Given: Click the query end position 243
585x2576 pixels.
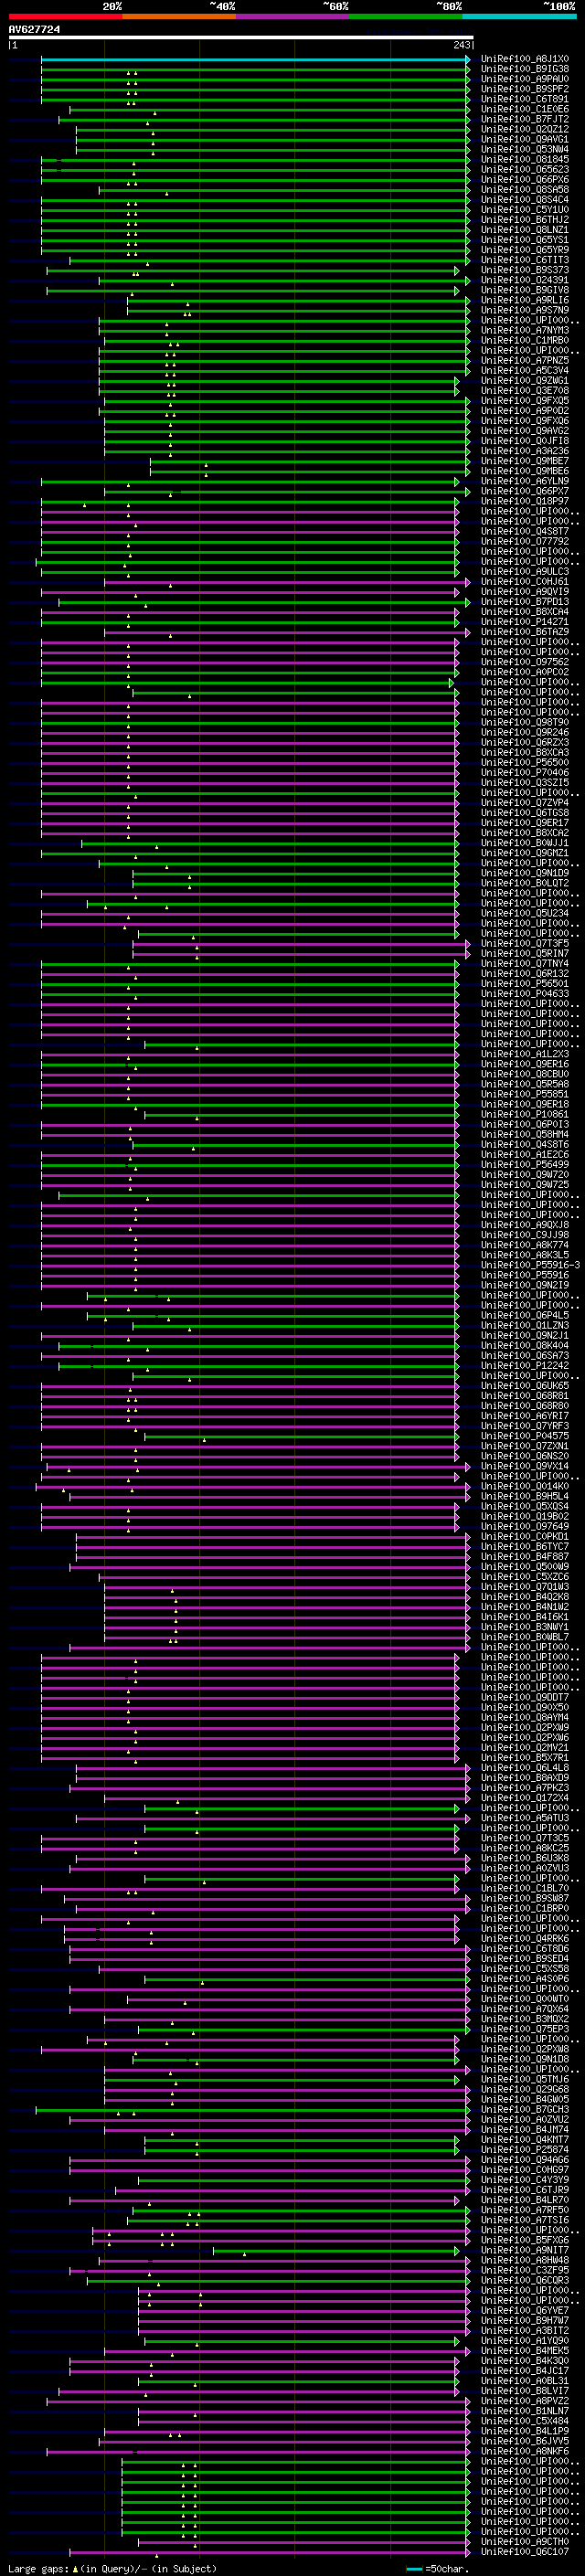Looking at the screenshot, I should point(462,45).
